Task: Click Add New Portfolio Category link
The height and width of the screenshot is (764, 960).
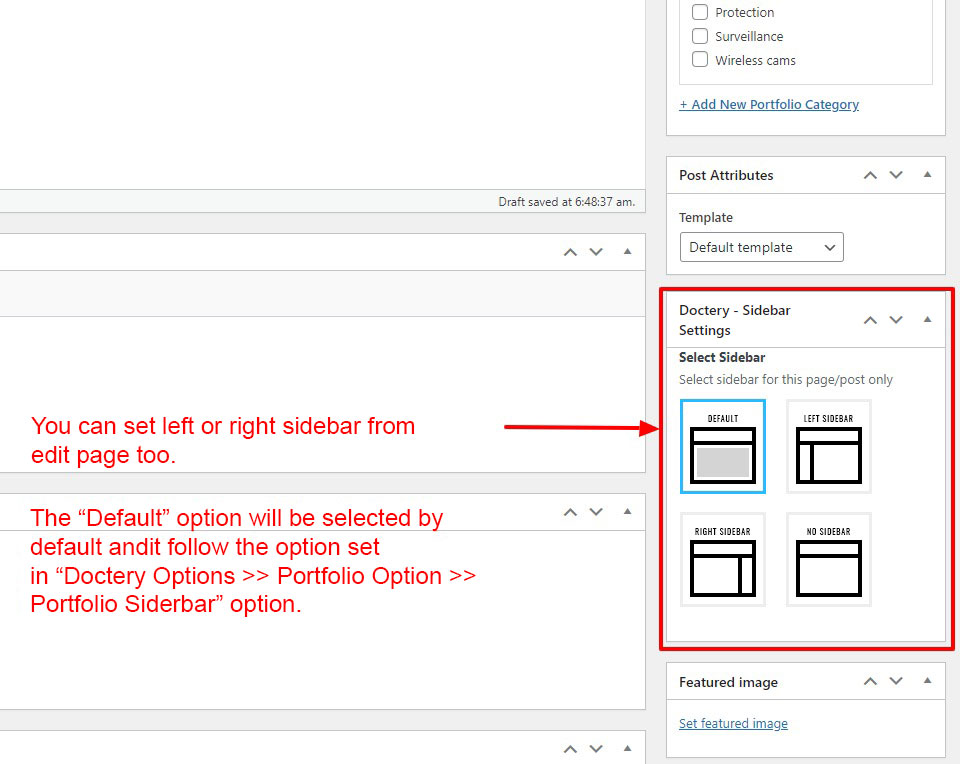Action: [768, 104]
